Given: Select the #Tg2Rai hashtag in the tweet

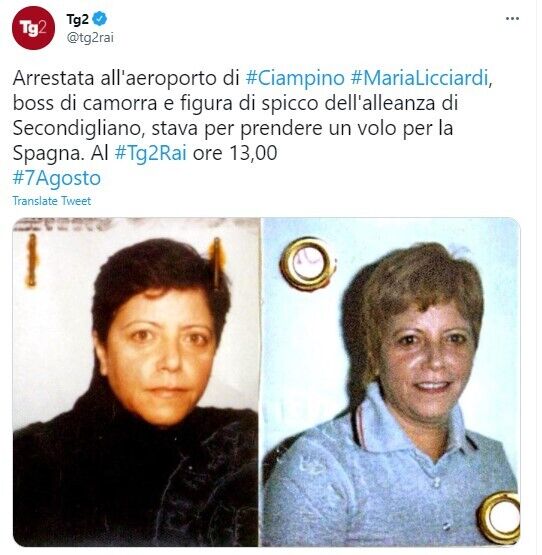Looking at the screenshot, I should pos(150,153).
